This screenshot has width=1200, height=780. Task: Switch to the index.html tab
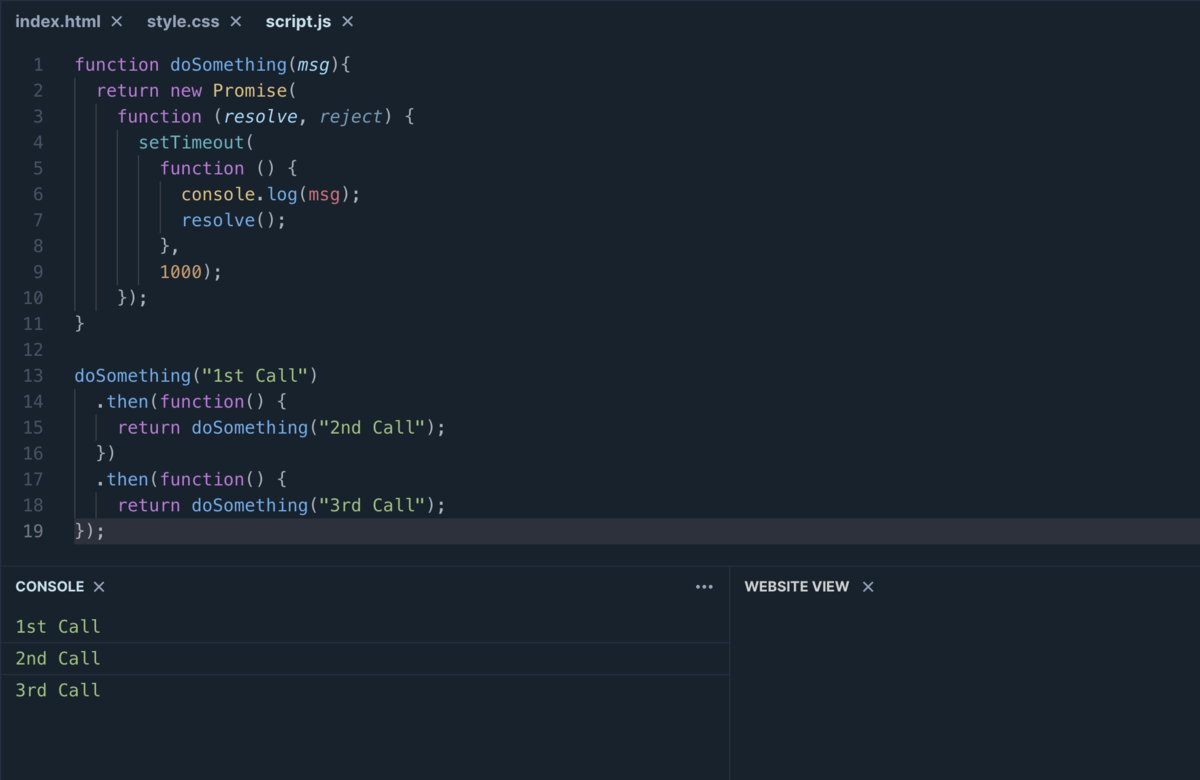(x=58, y=20)
